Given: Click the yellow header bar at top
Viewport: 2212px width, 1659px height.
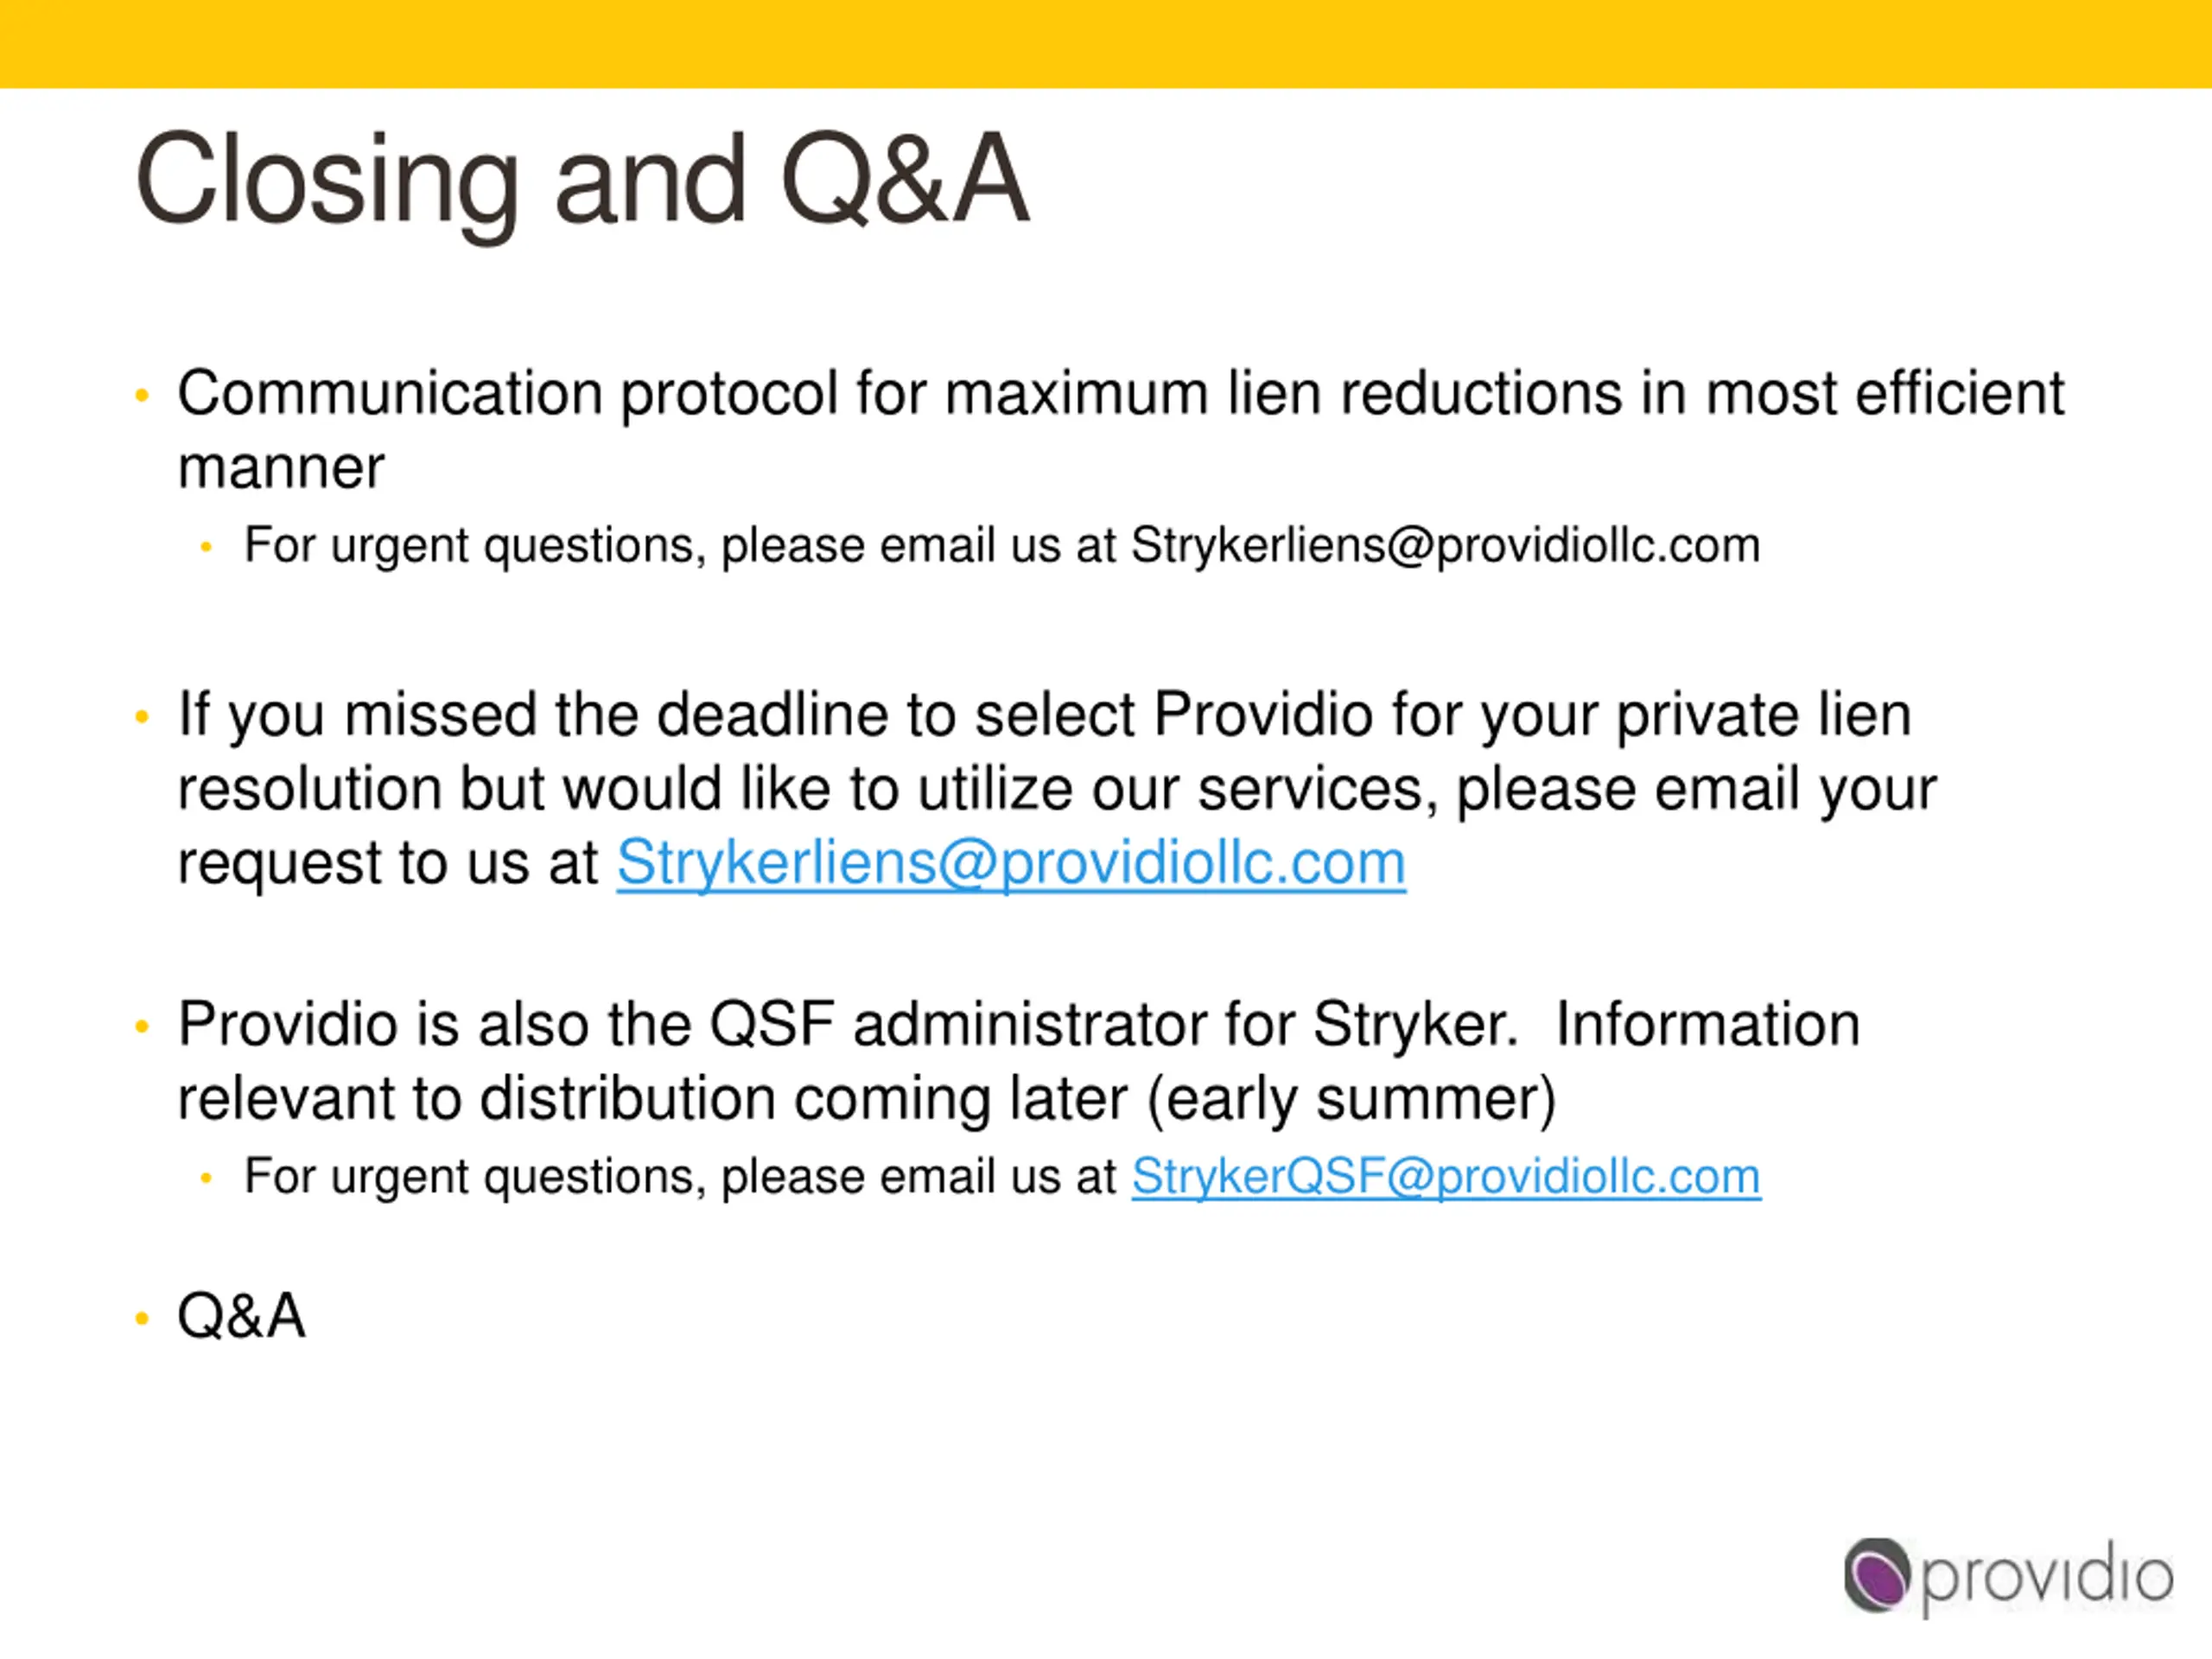Looking at the screenshot, I should (1106, 44).
